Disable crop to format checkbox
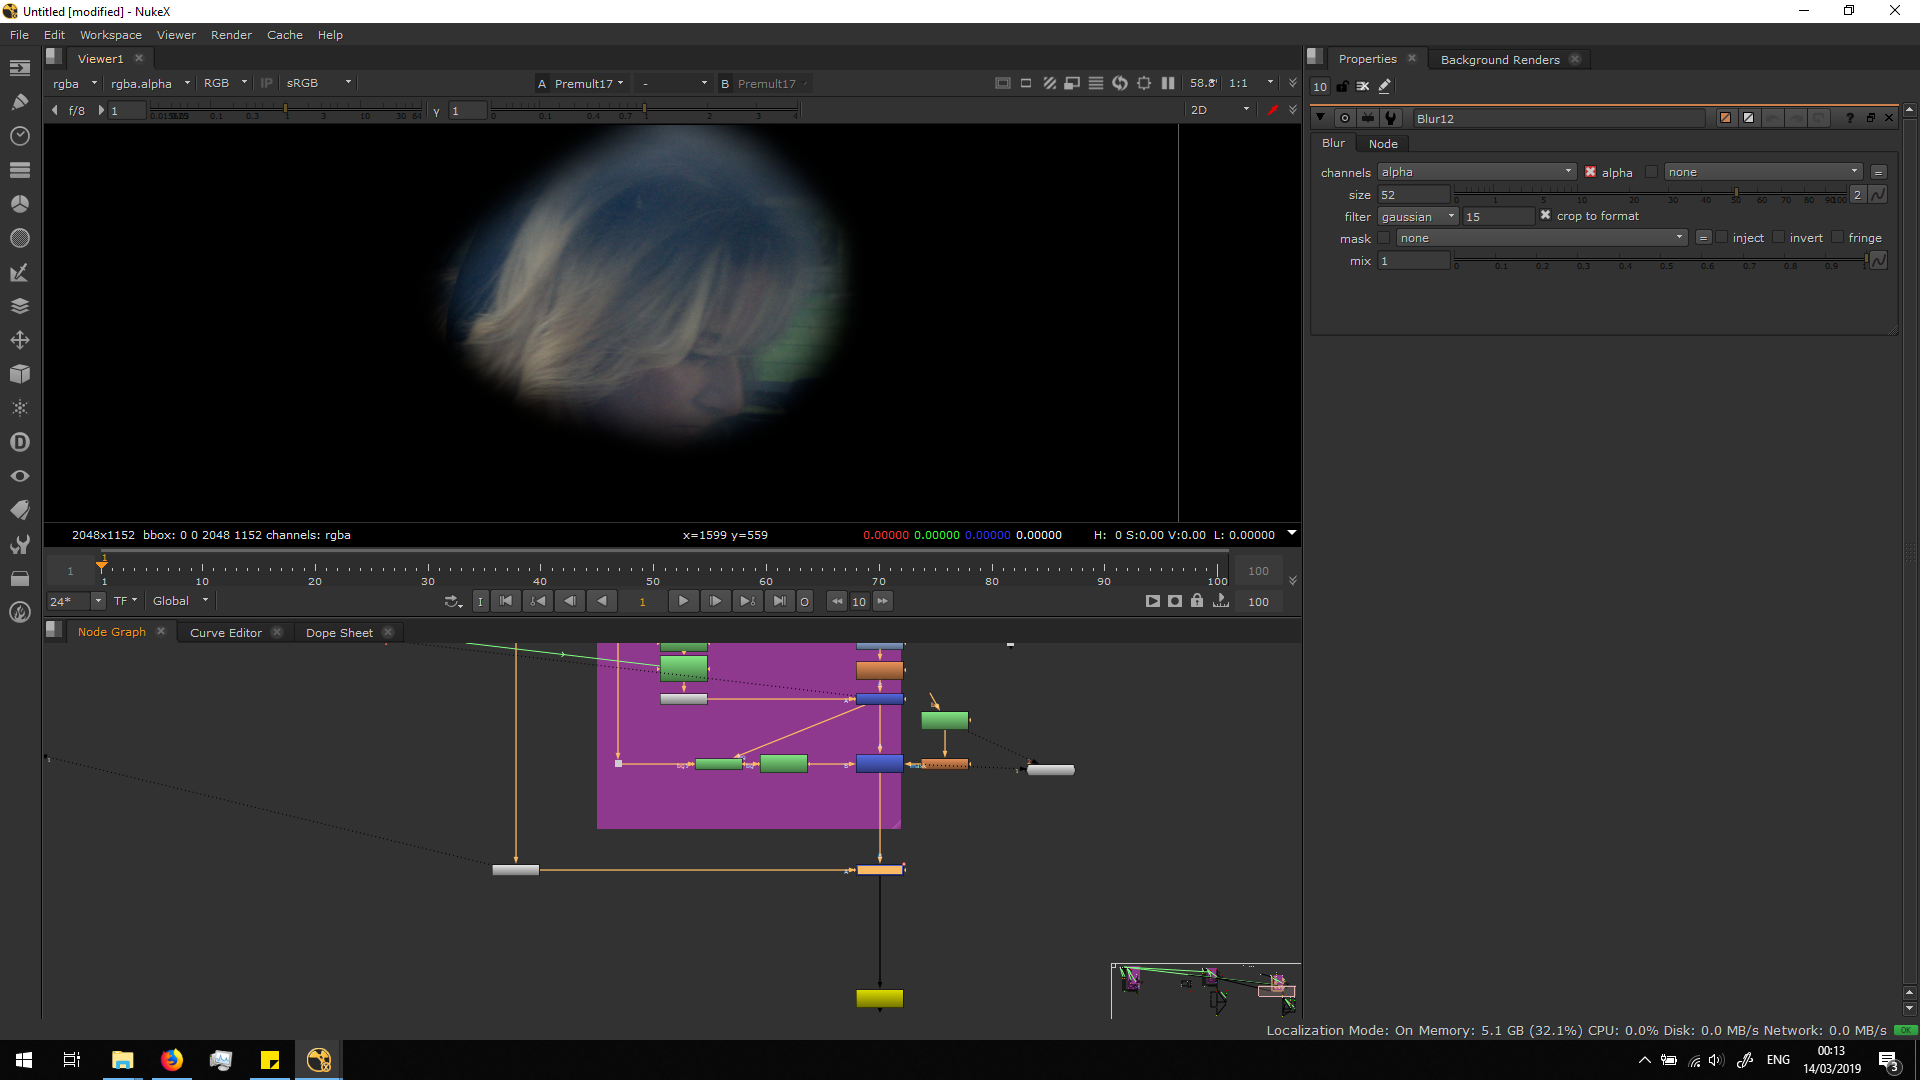 (x=1545, y=216)
